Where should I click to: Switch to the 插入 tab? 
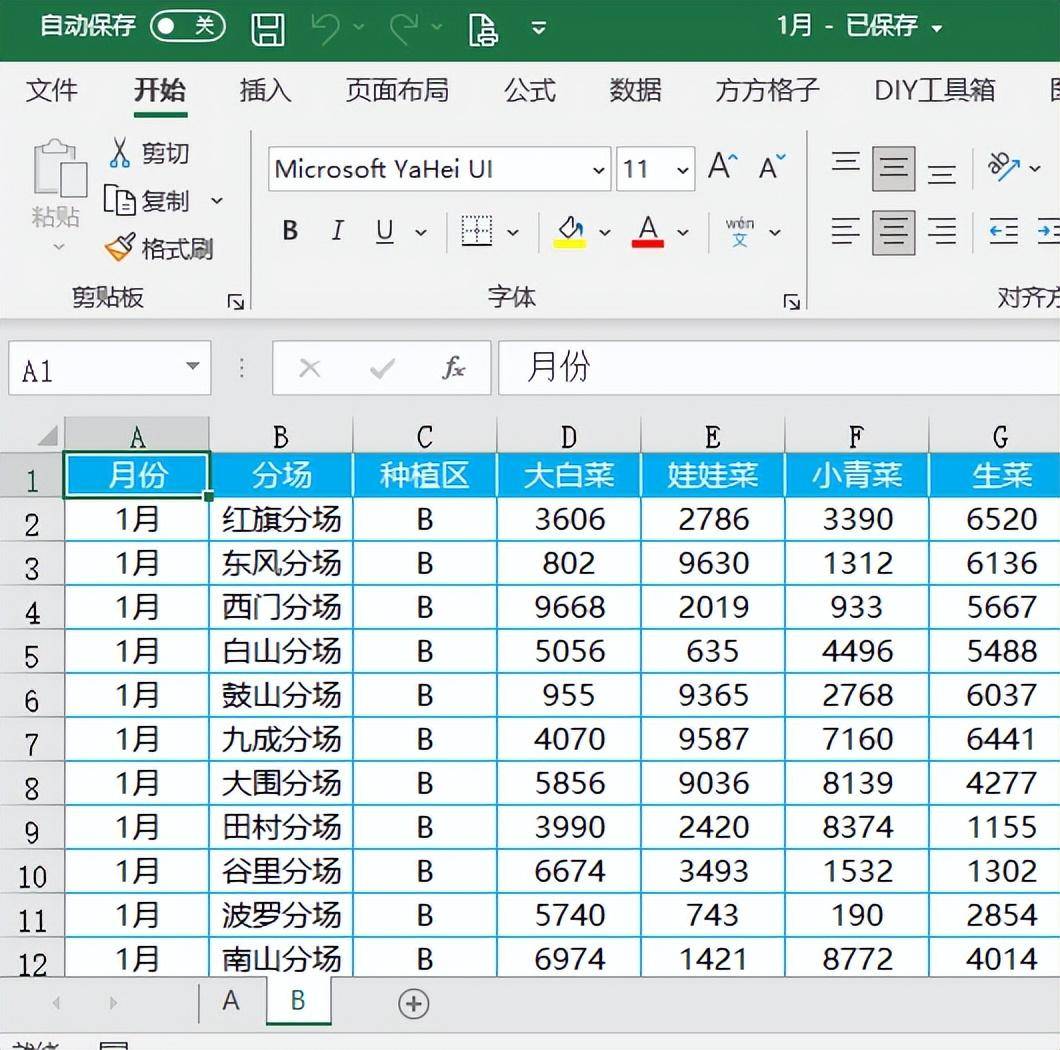point(266,90)
